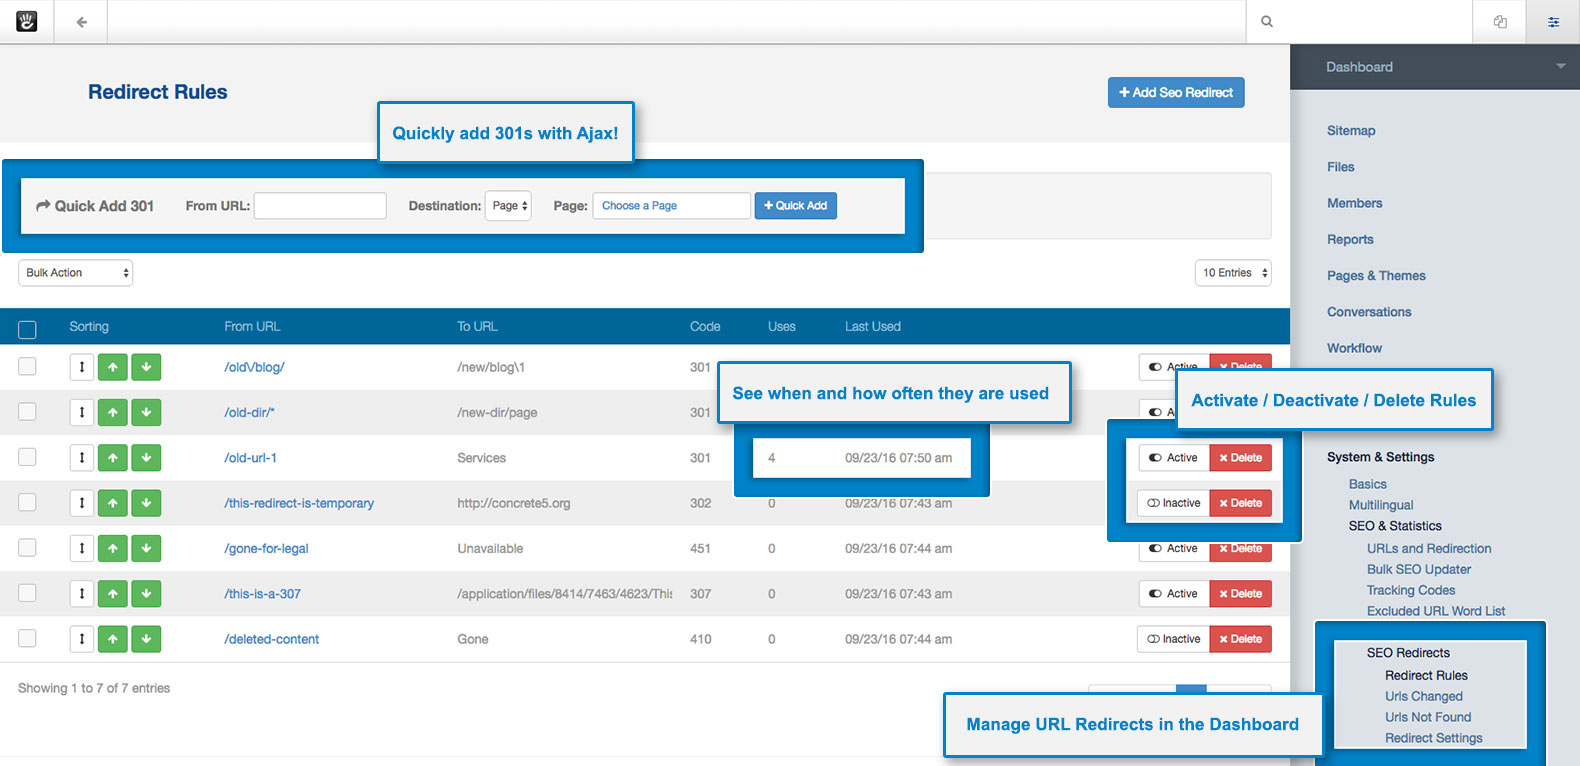
Task: Toggle Inactive status for /this-redirect-is-temporary
Action: pyautogui.click(x=1174, y=503)
